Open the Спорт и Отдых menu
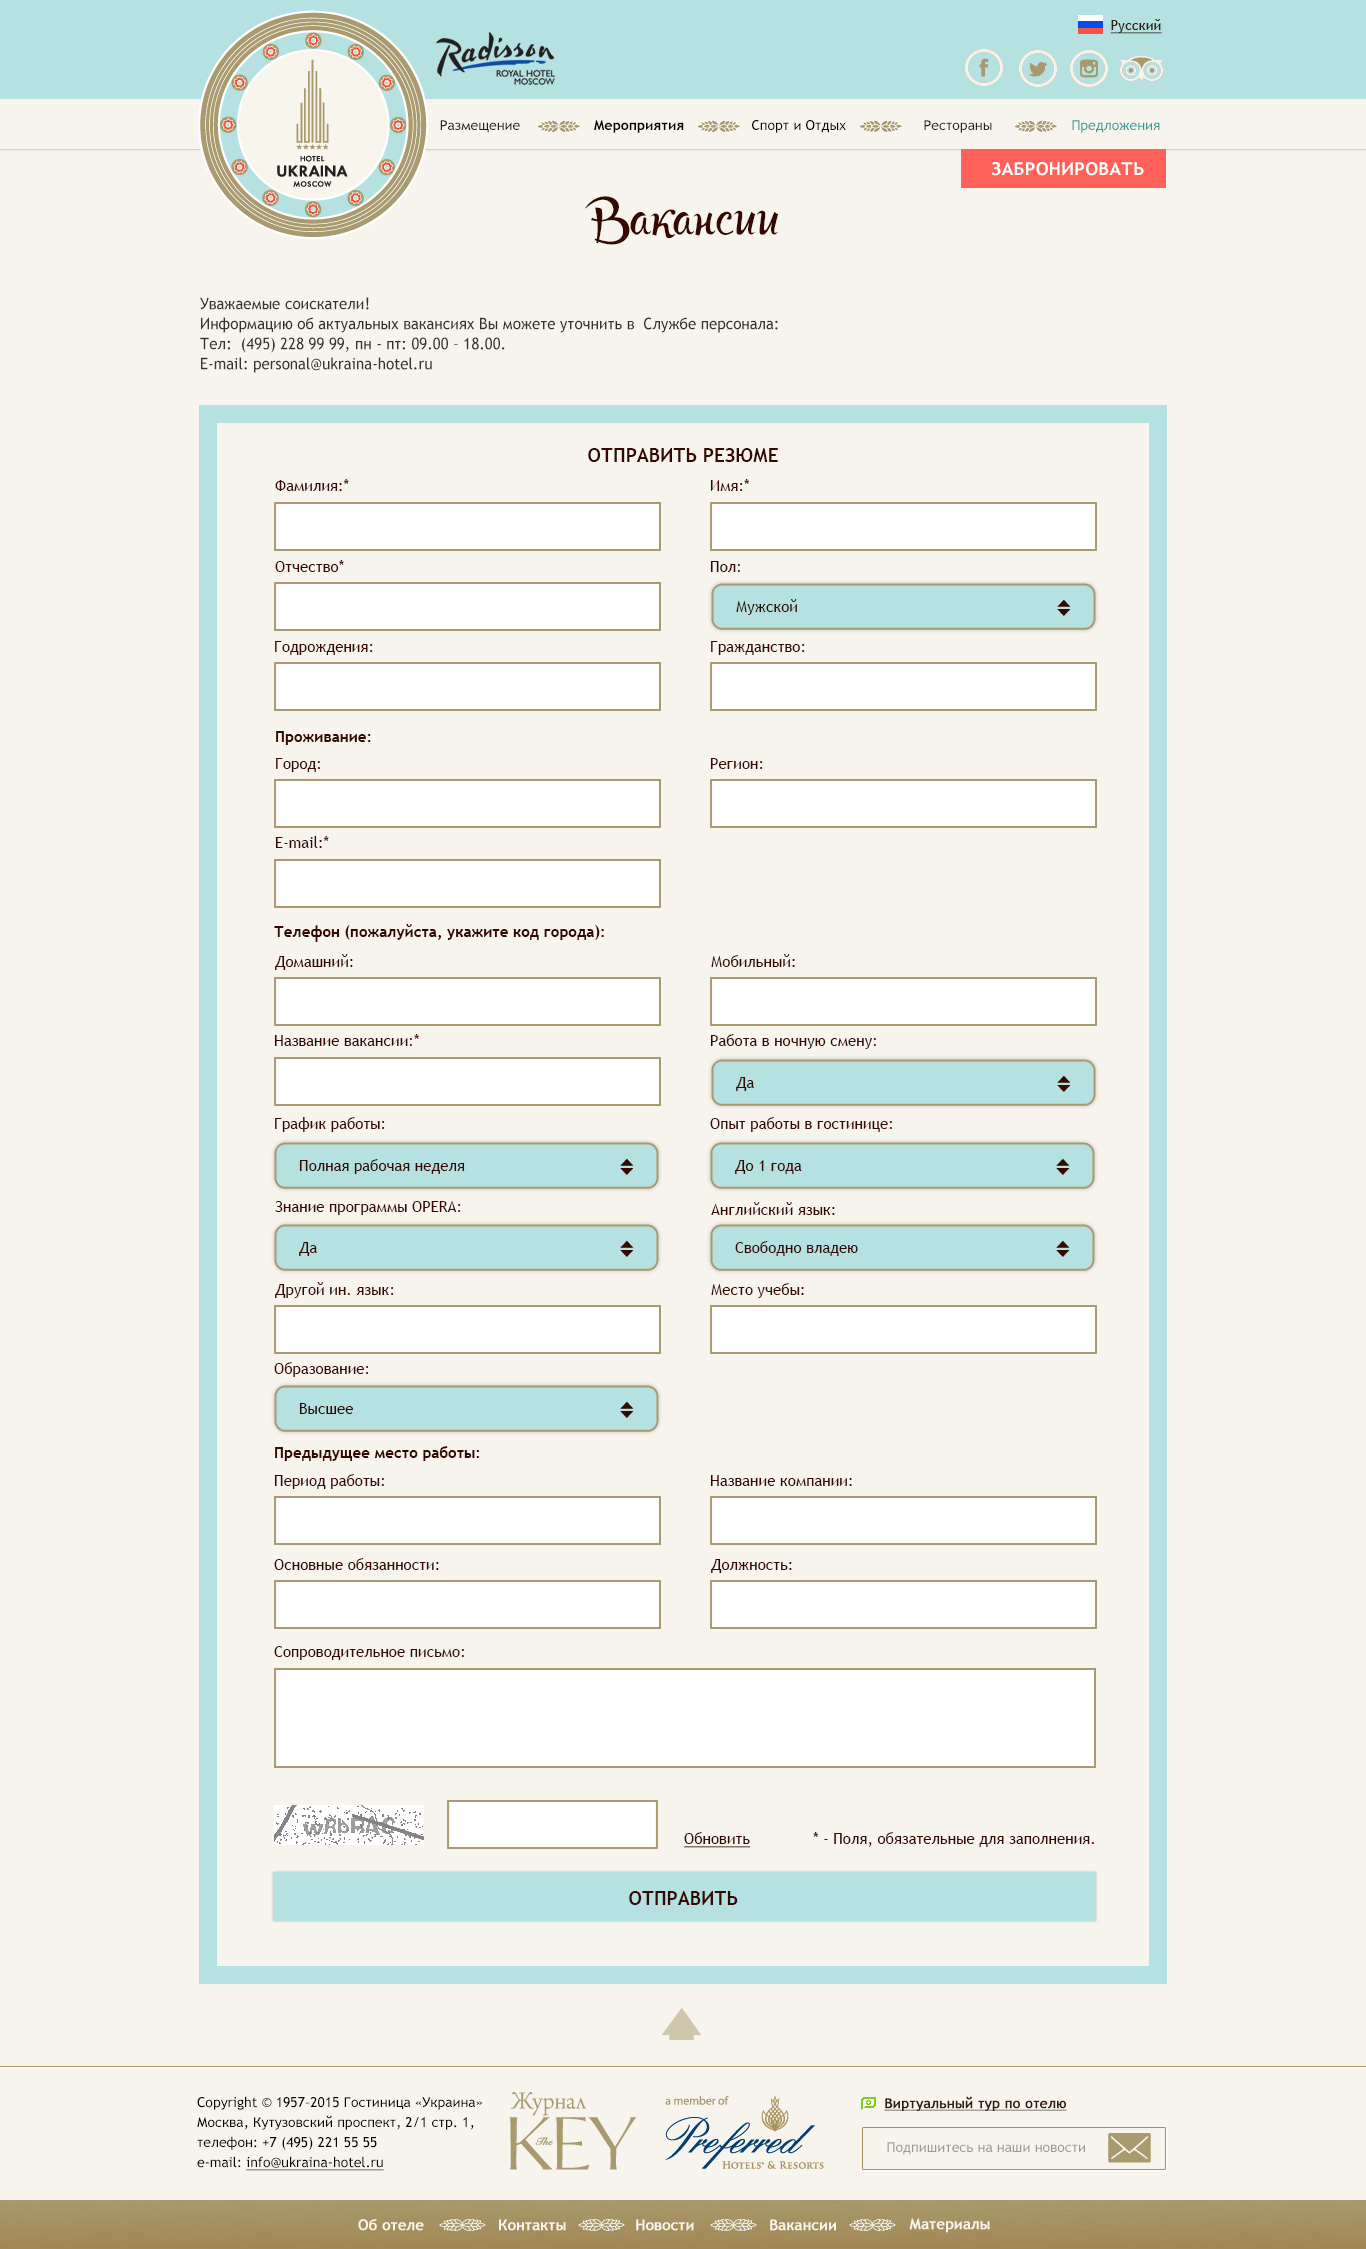 pyautogui.click(x=798, y=125)
